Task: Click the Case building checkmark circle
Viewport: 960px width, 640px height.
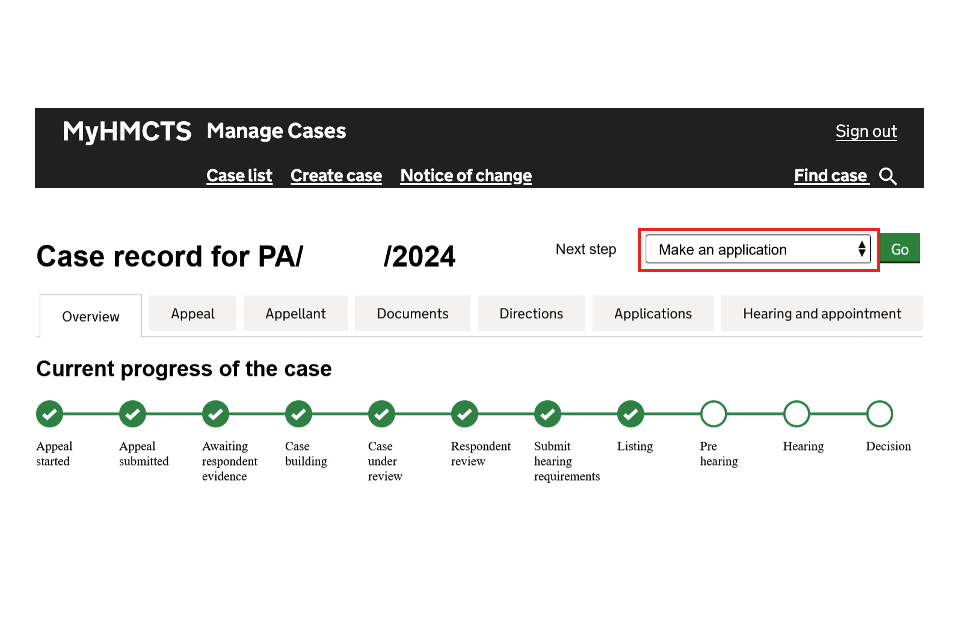Action: click(x=298, y=413)
